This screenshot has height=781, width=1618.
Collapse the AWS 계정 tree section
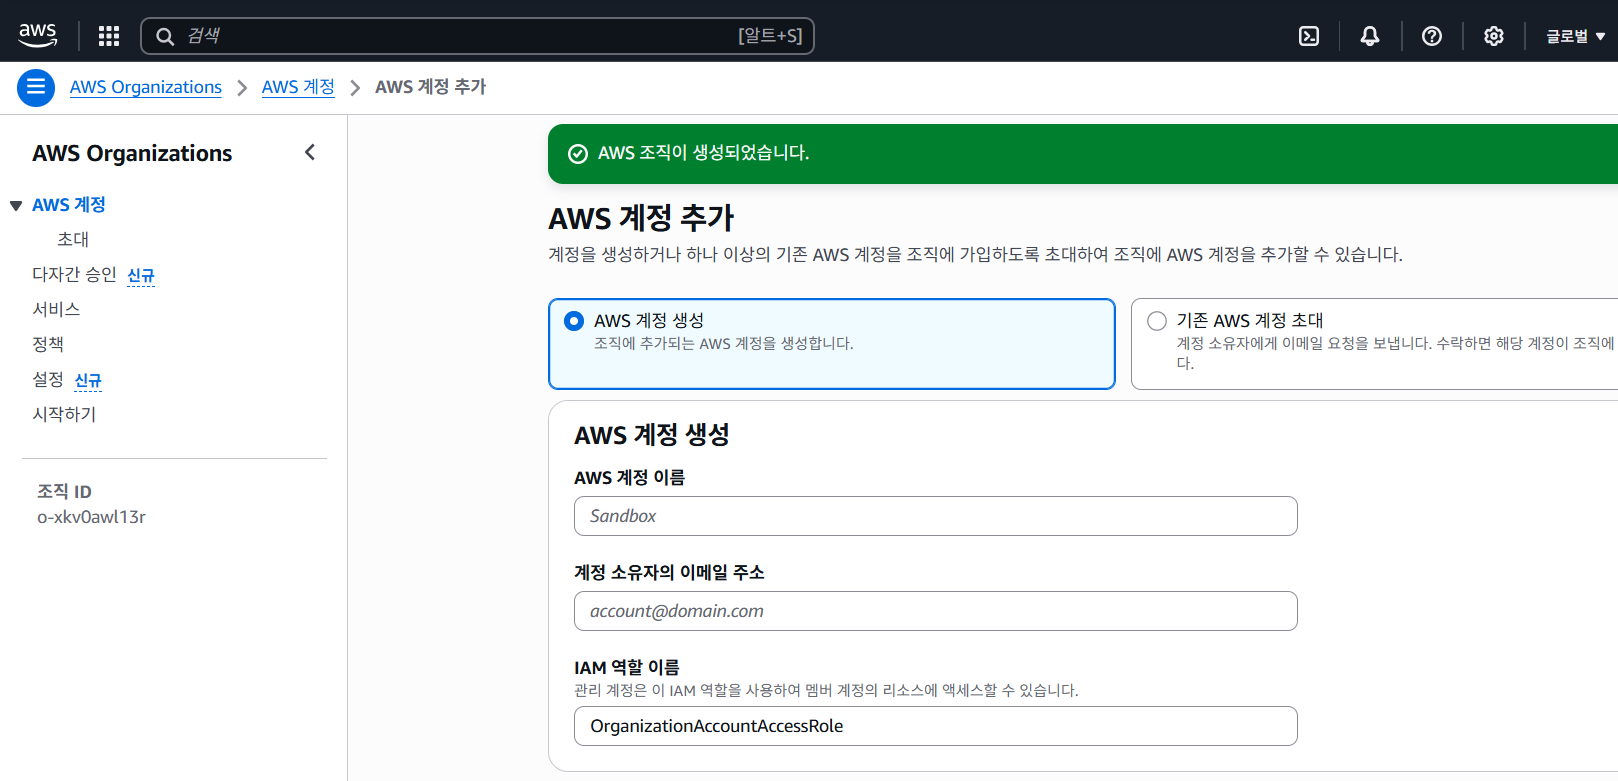tap(16, 205)
